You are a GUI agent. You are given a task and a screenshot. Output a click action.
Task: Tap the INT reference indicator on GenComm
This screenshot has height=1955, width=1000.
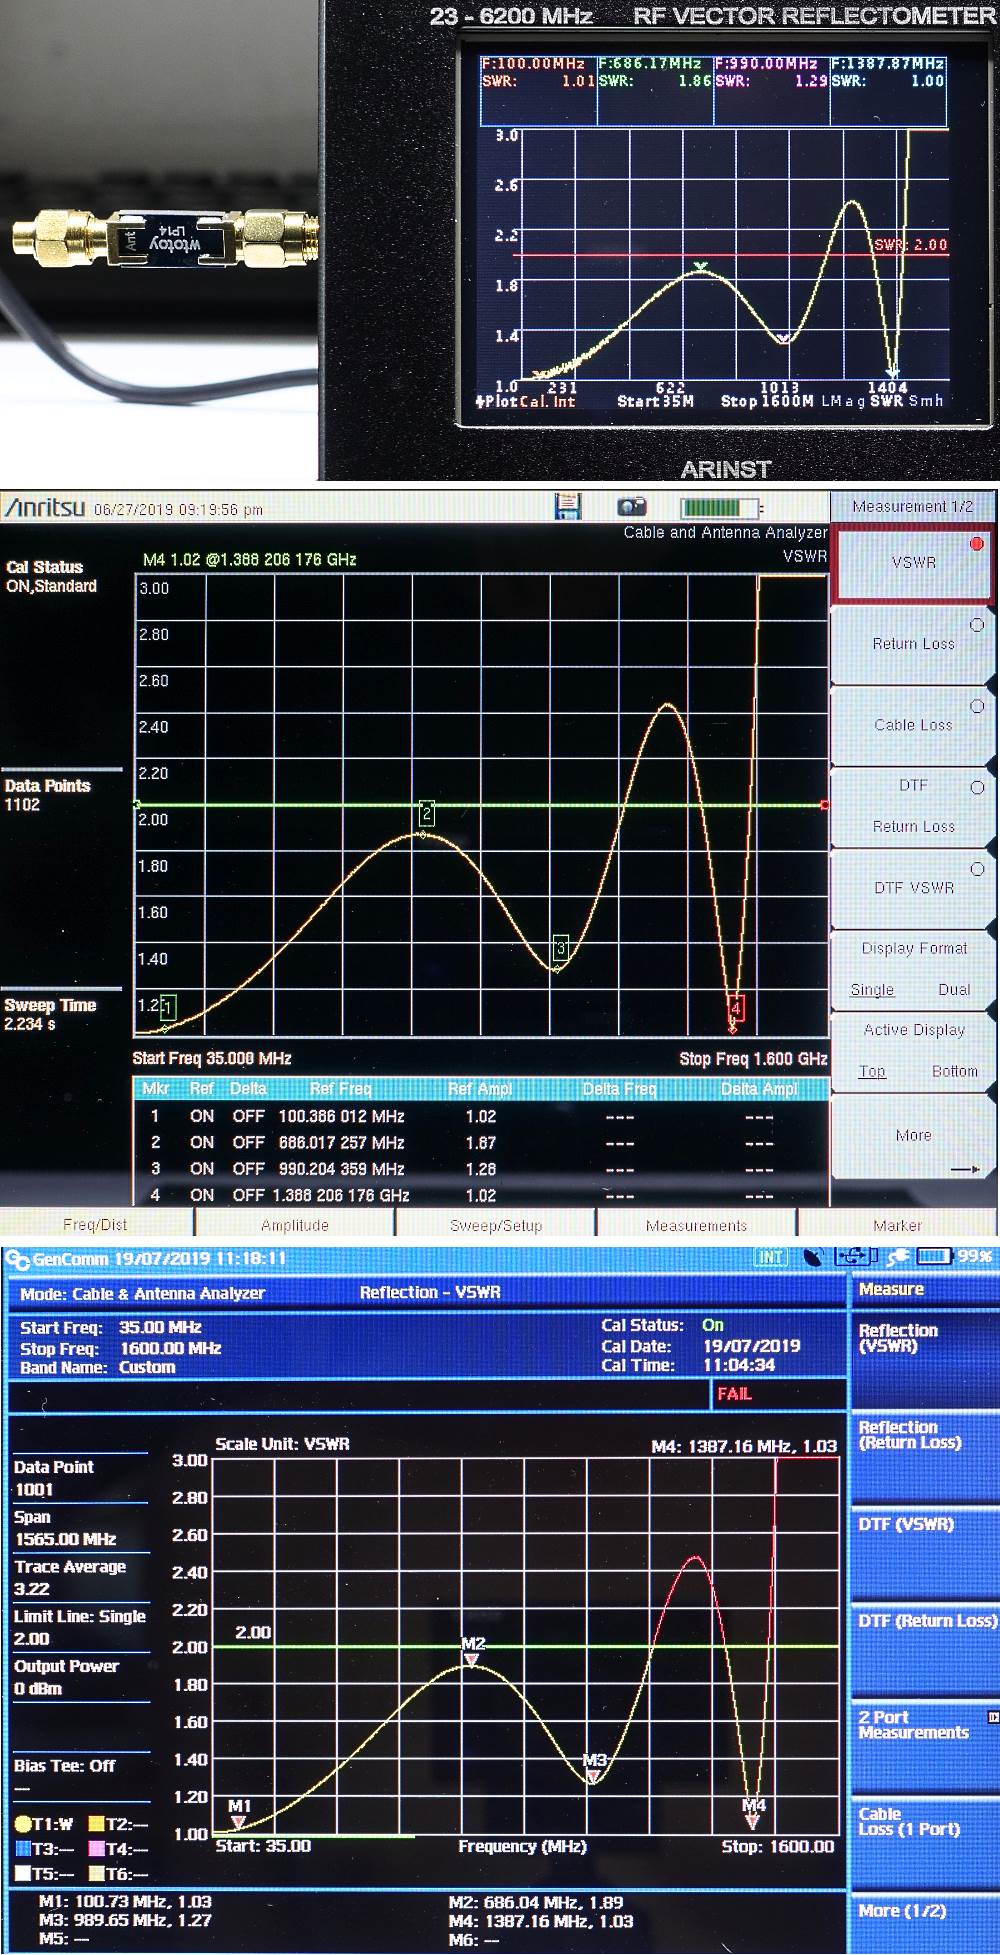[770, 1258]
